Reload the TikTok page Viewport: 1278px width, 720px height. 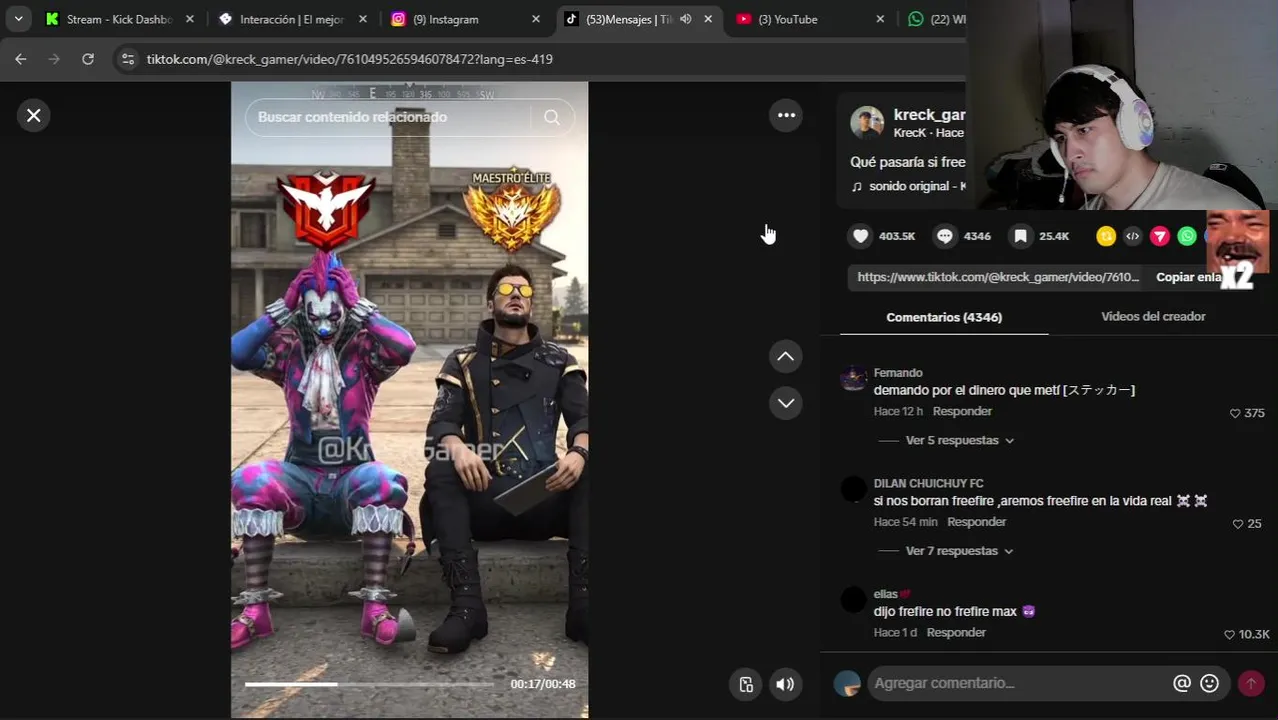tap(88, 59)
